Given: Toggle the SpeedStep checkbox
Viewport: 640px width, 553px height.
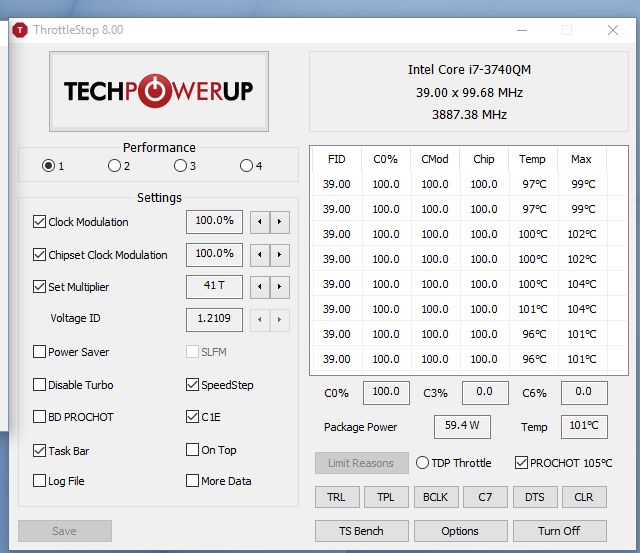Looking at the screenshot, I should coord(192,384).
